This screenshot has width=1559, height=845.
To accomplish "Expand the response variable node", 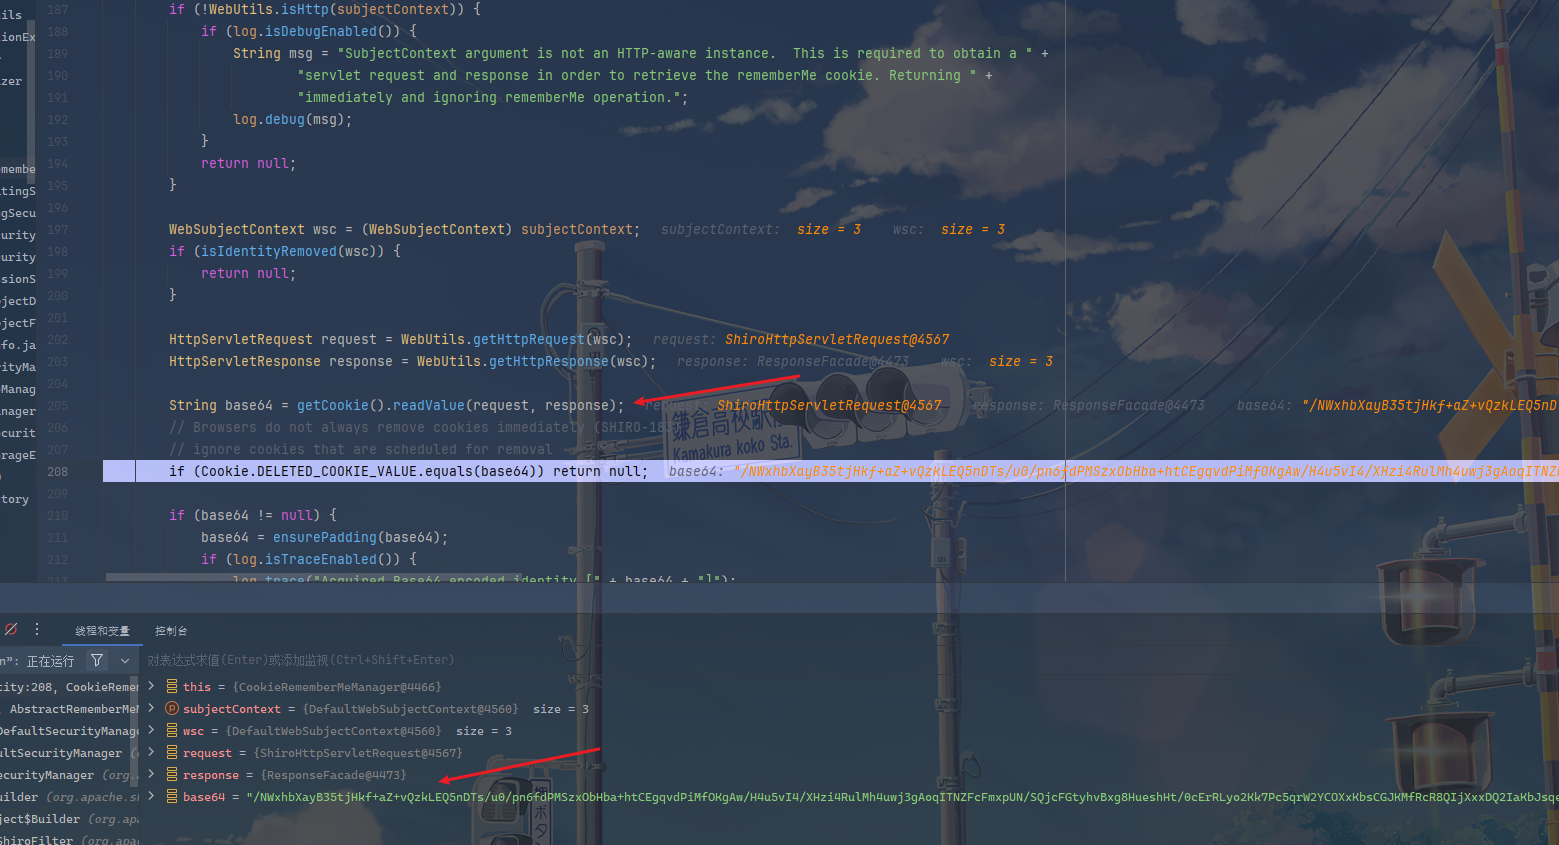I will [x=151, y=774].
